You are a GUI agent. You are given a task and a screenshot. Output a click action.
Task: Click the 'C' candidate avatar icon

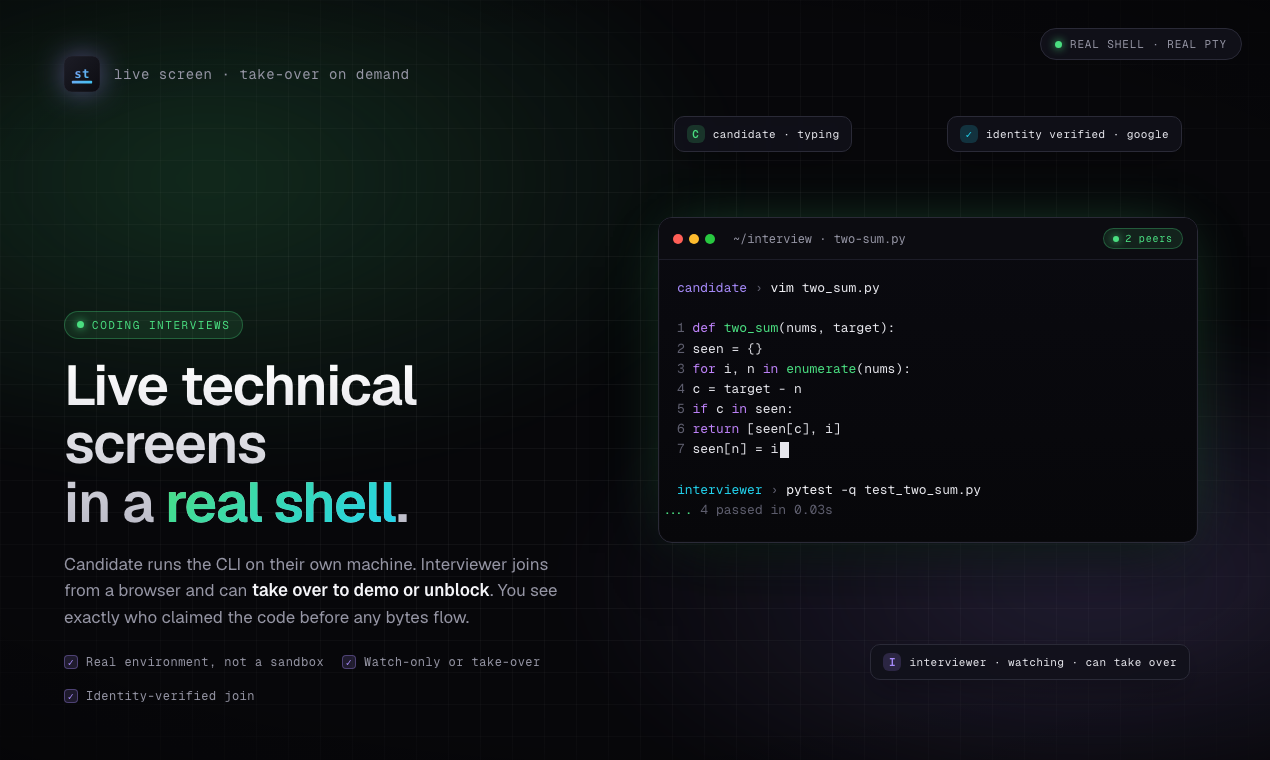[696, 134]
